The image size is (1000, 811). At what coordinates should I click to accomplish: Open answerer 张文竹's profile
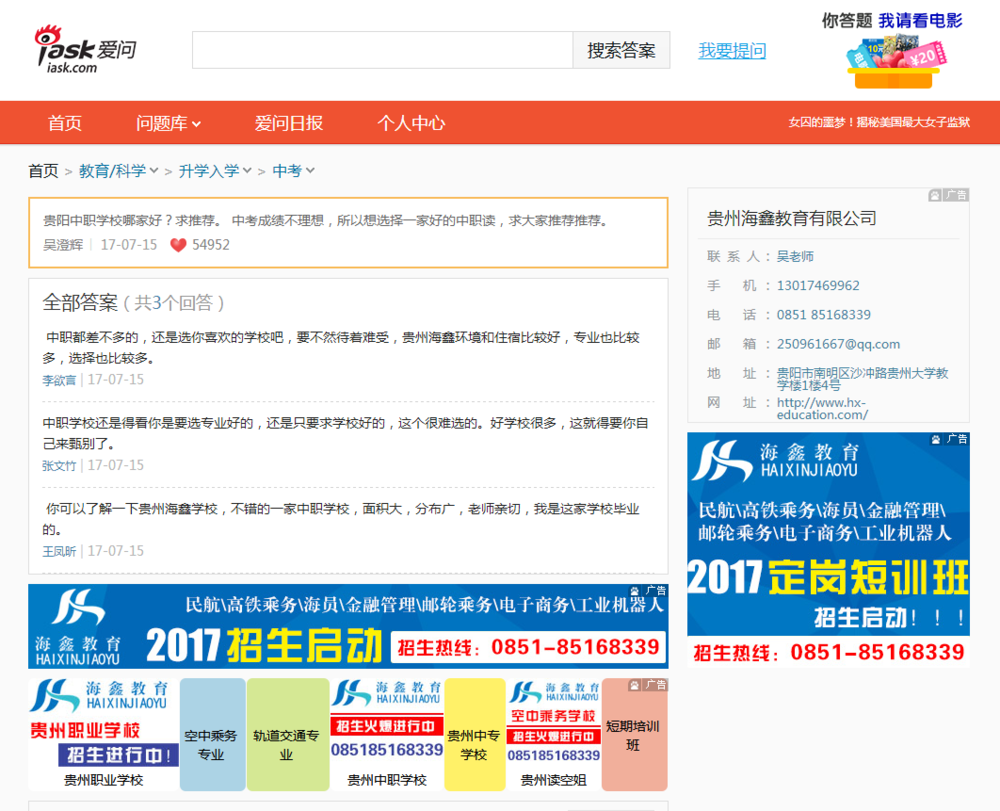[x=59, y=466]
